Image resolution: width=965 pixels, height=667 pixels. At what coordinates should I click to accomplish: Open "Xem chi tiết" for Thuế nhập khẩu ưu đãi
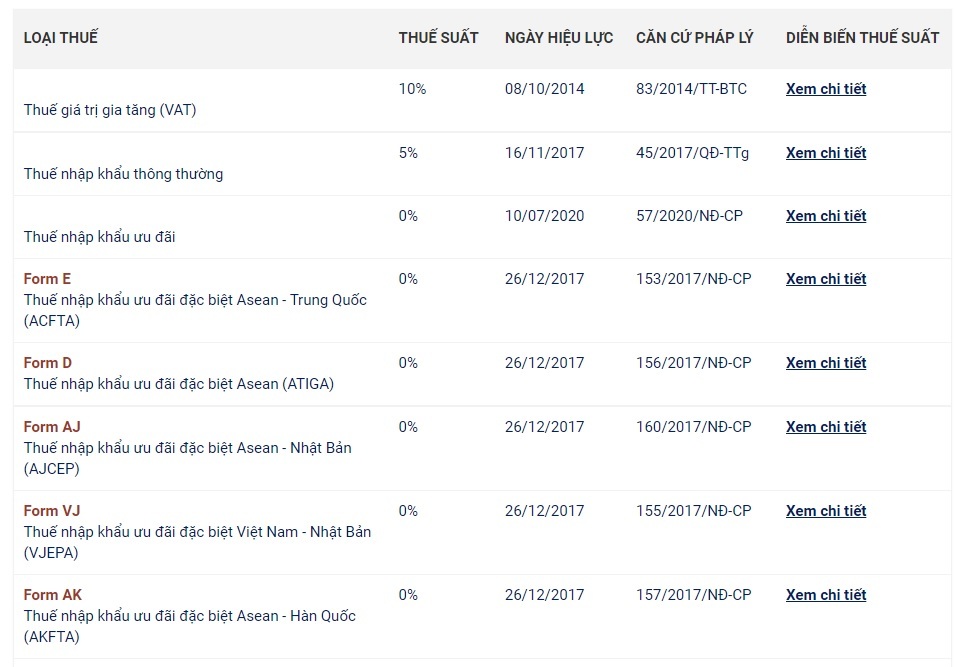pos(825,216)
